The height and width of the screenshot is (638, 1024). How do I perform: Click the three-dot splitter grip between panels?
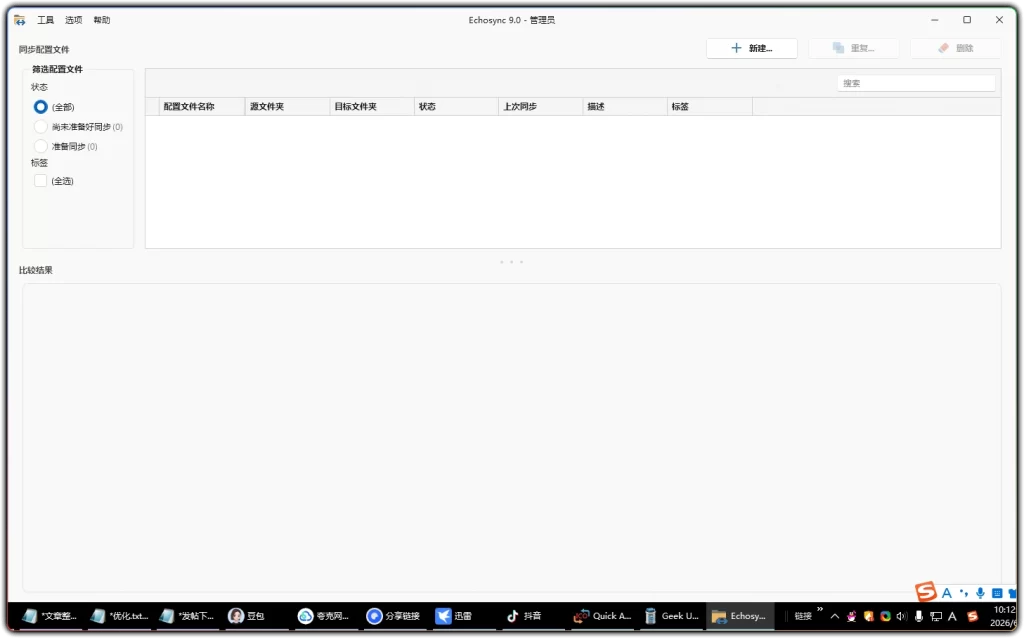(x=511, y=262)
